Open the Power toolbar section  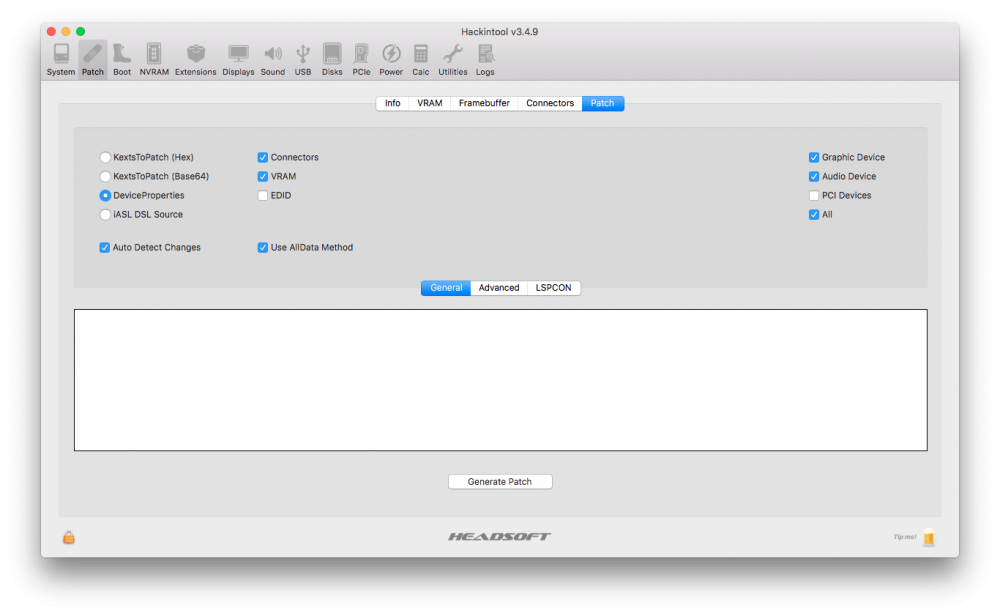pyautogui.click(x=391, y=60)
